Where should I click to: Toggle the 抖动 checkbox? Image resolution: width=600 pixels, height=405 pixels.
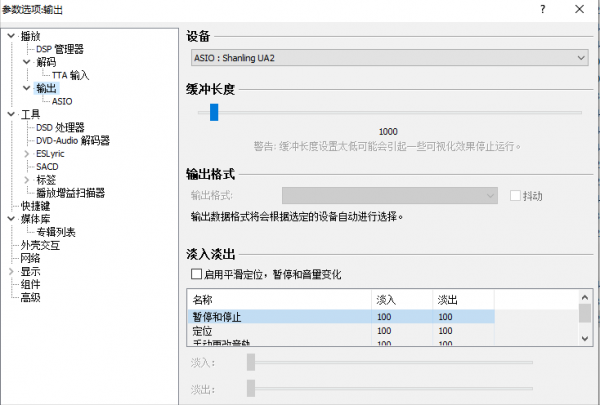point(516,196)
